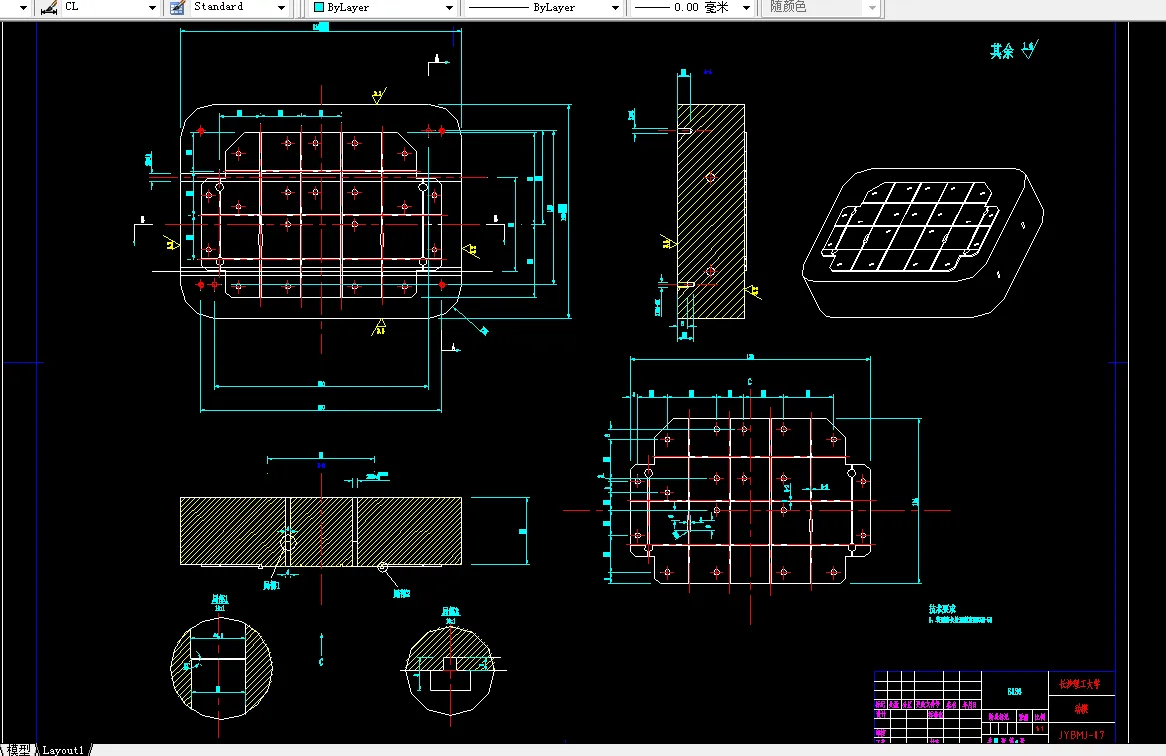Expand the CL dimension style dropdown
Screen dimensions: 1166x756
[152, 7]
